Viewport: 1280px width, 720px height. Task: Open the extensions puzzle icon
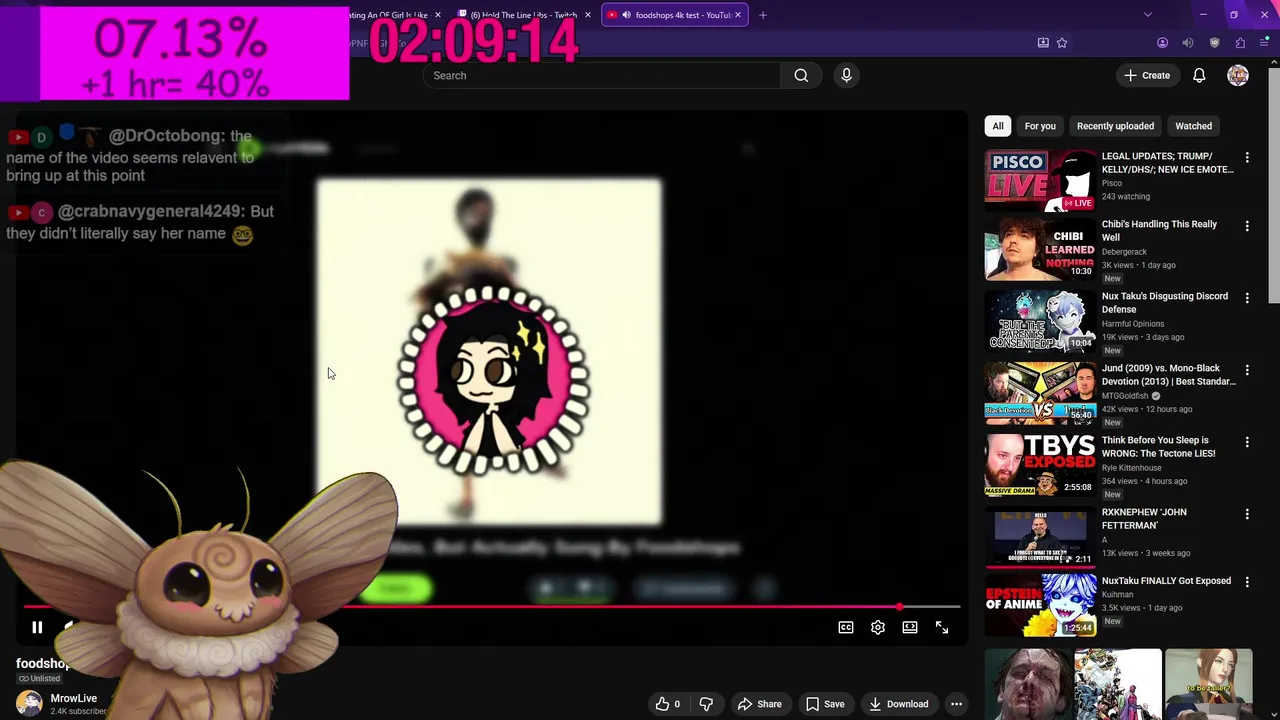pos(1240,43)
